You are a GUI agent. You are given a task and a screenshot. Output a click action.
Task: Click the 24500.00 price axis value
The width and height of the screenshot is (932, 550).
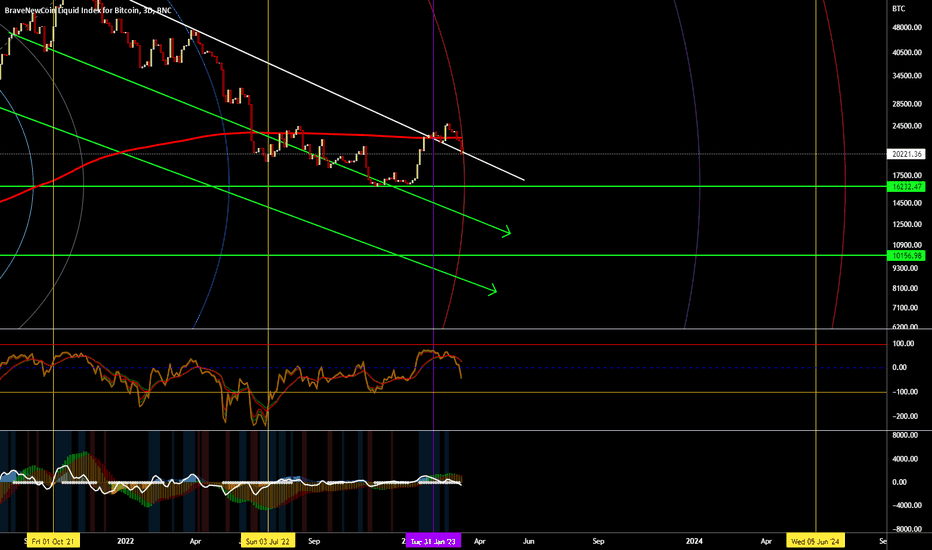[x=906, y=126]
